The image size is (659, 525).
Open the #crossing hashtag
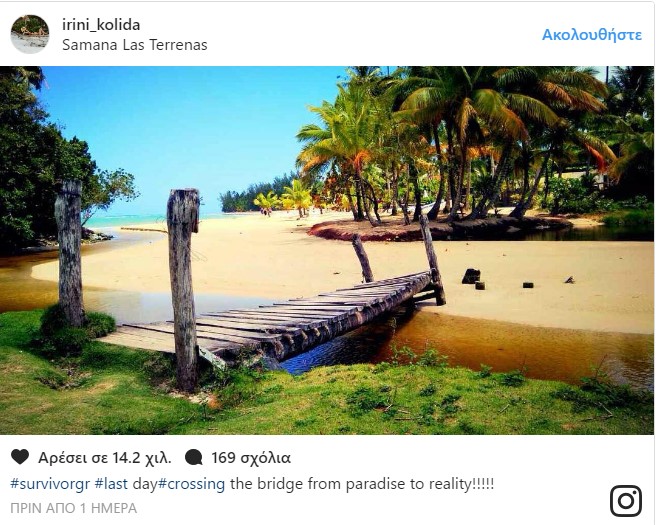coord(191,484)
